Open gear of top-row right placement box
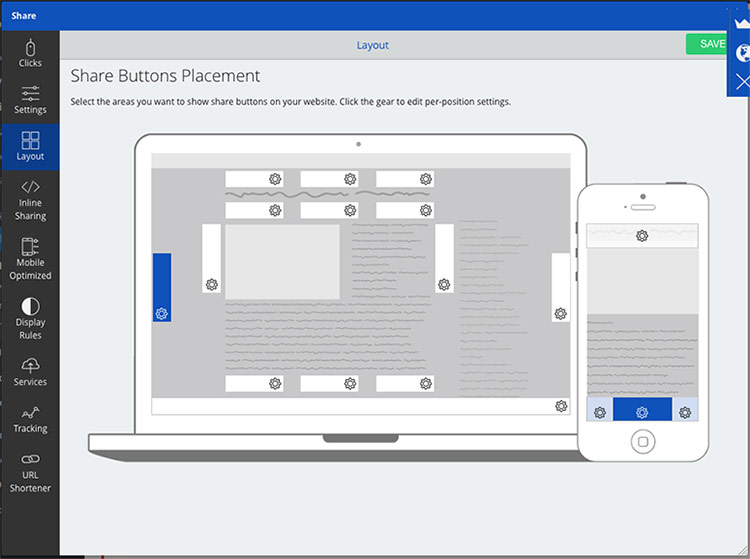This screenshot has width=750, height=559. click(x=426, y=179)
